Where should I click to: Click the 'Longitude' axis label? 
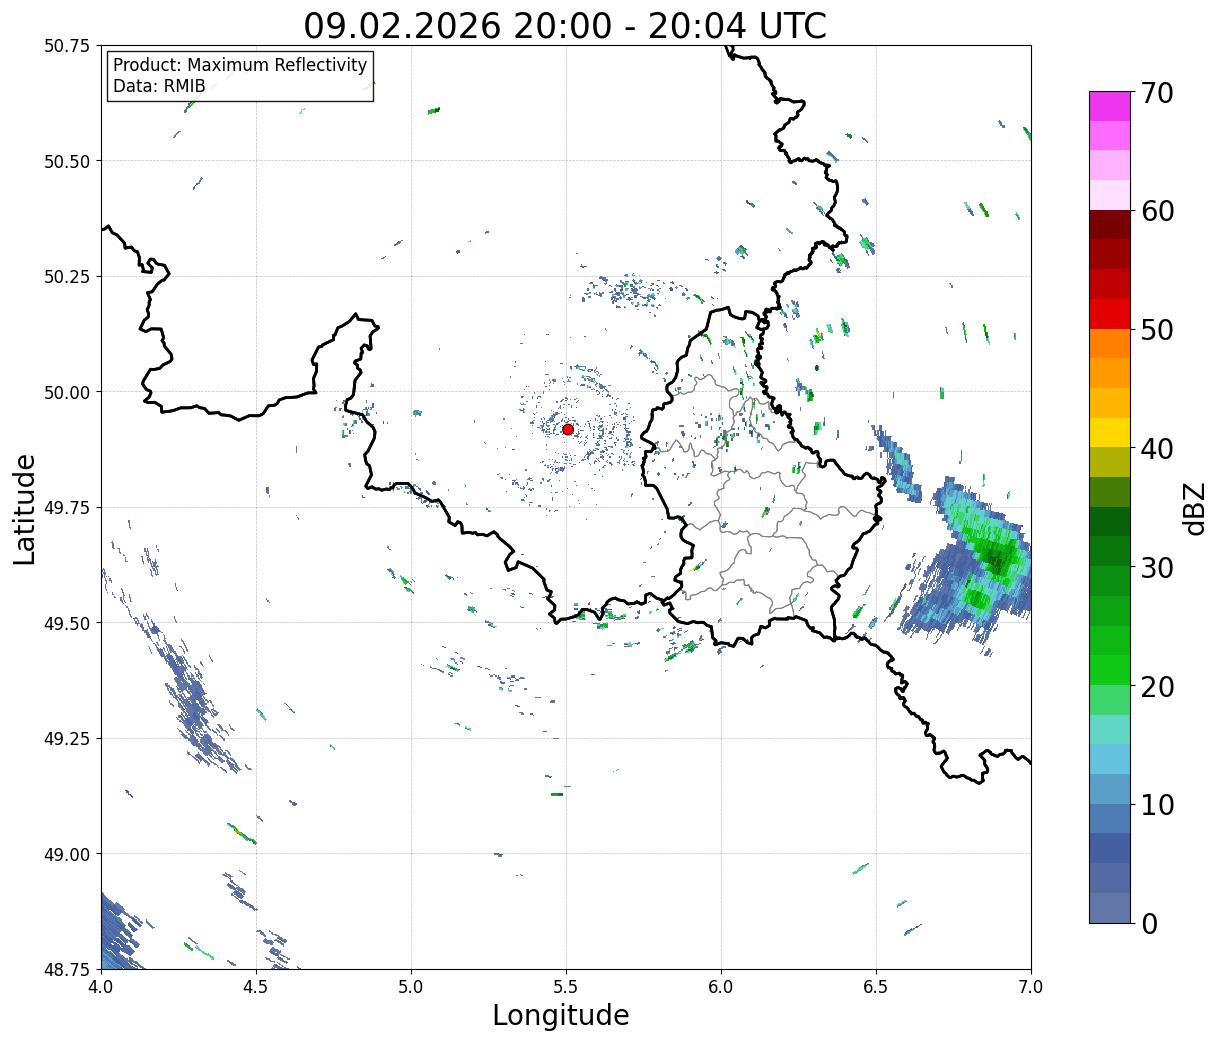pyautogui.click(x=561, y=1015)
